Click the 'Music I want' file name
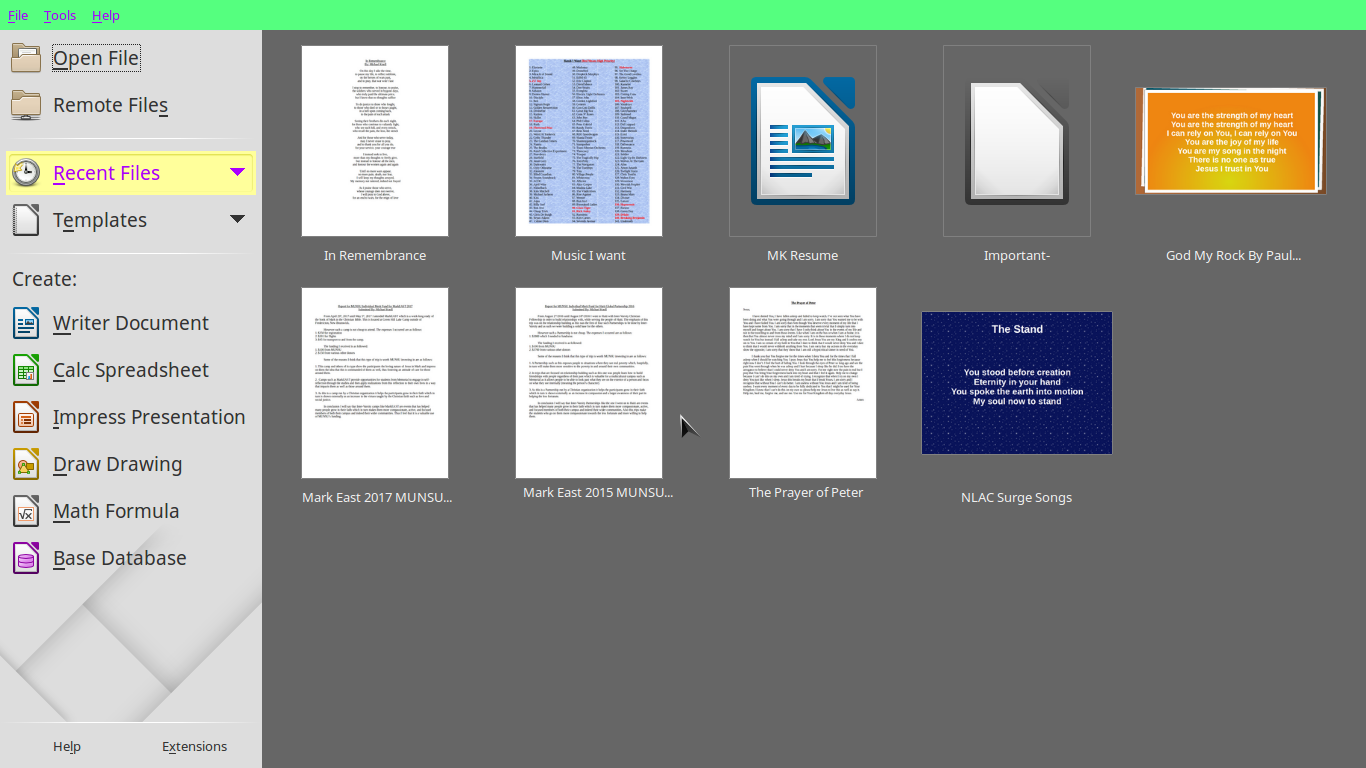 588,256
